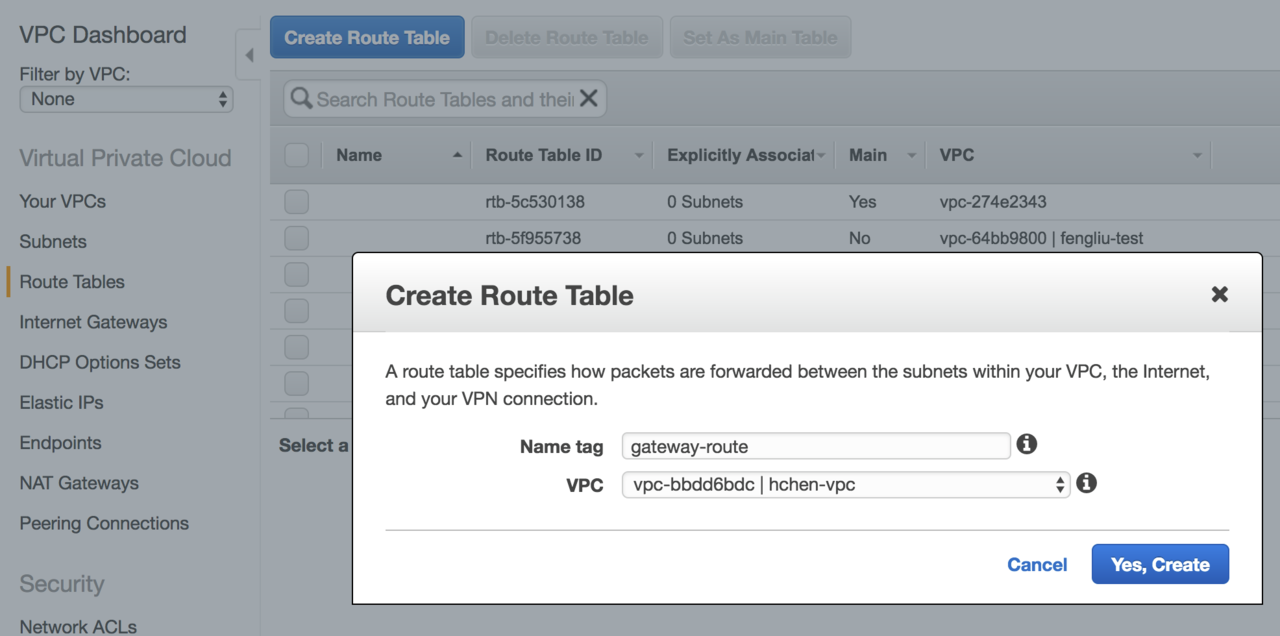This screenshot has height=636, width=1280.
Task: Check the box for rtb-5f955738 row
Action: point(297,238)
